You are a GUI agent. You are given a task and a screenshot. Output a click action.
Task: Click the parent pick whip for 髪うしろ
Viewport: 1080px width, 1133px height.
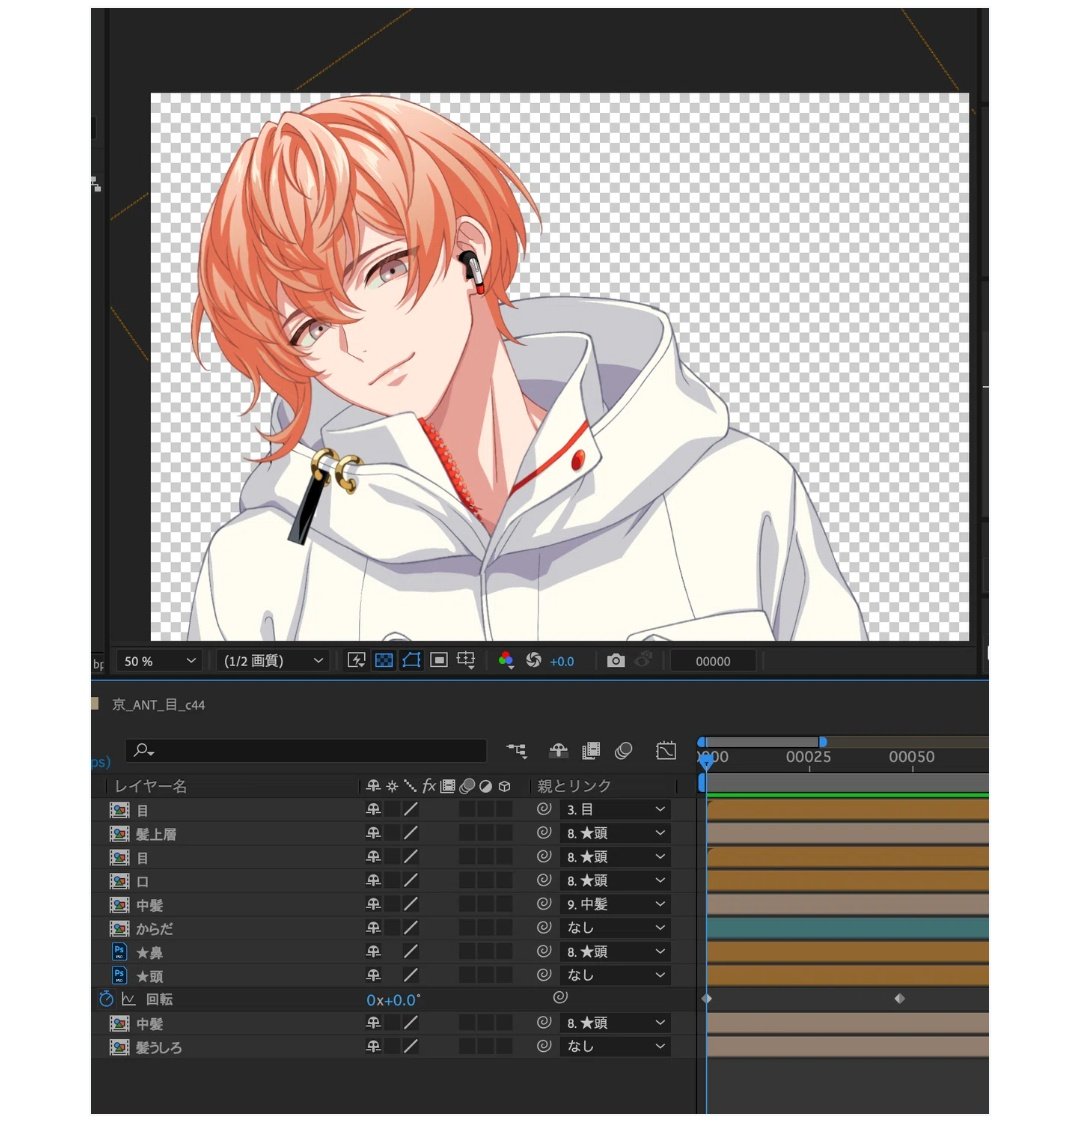pyautogui.click(x=544, y=1046)
